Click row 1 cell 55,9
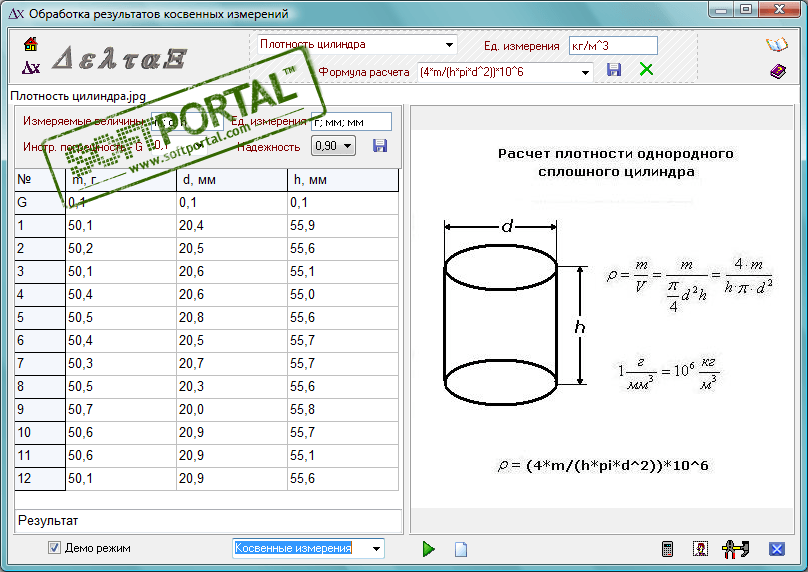The width and height of the screenshot is (808, 572). pos(343,226)
